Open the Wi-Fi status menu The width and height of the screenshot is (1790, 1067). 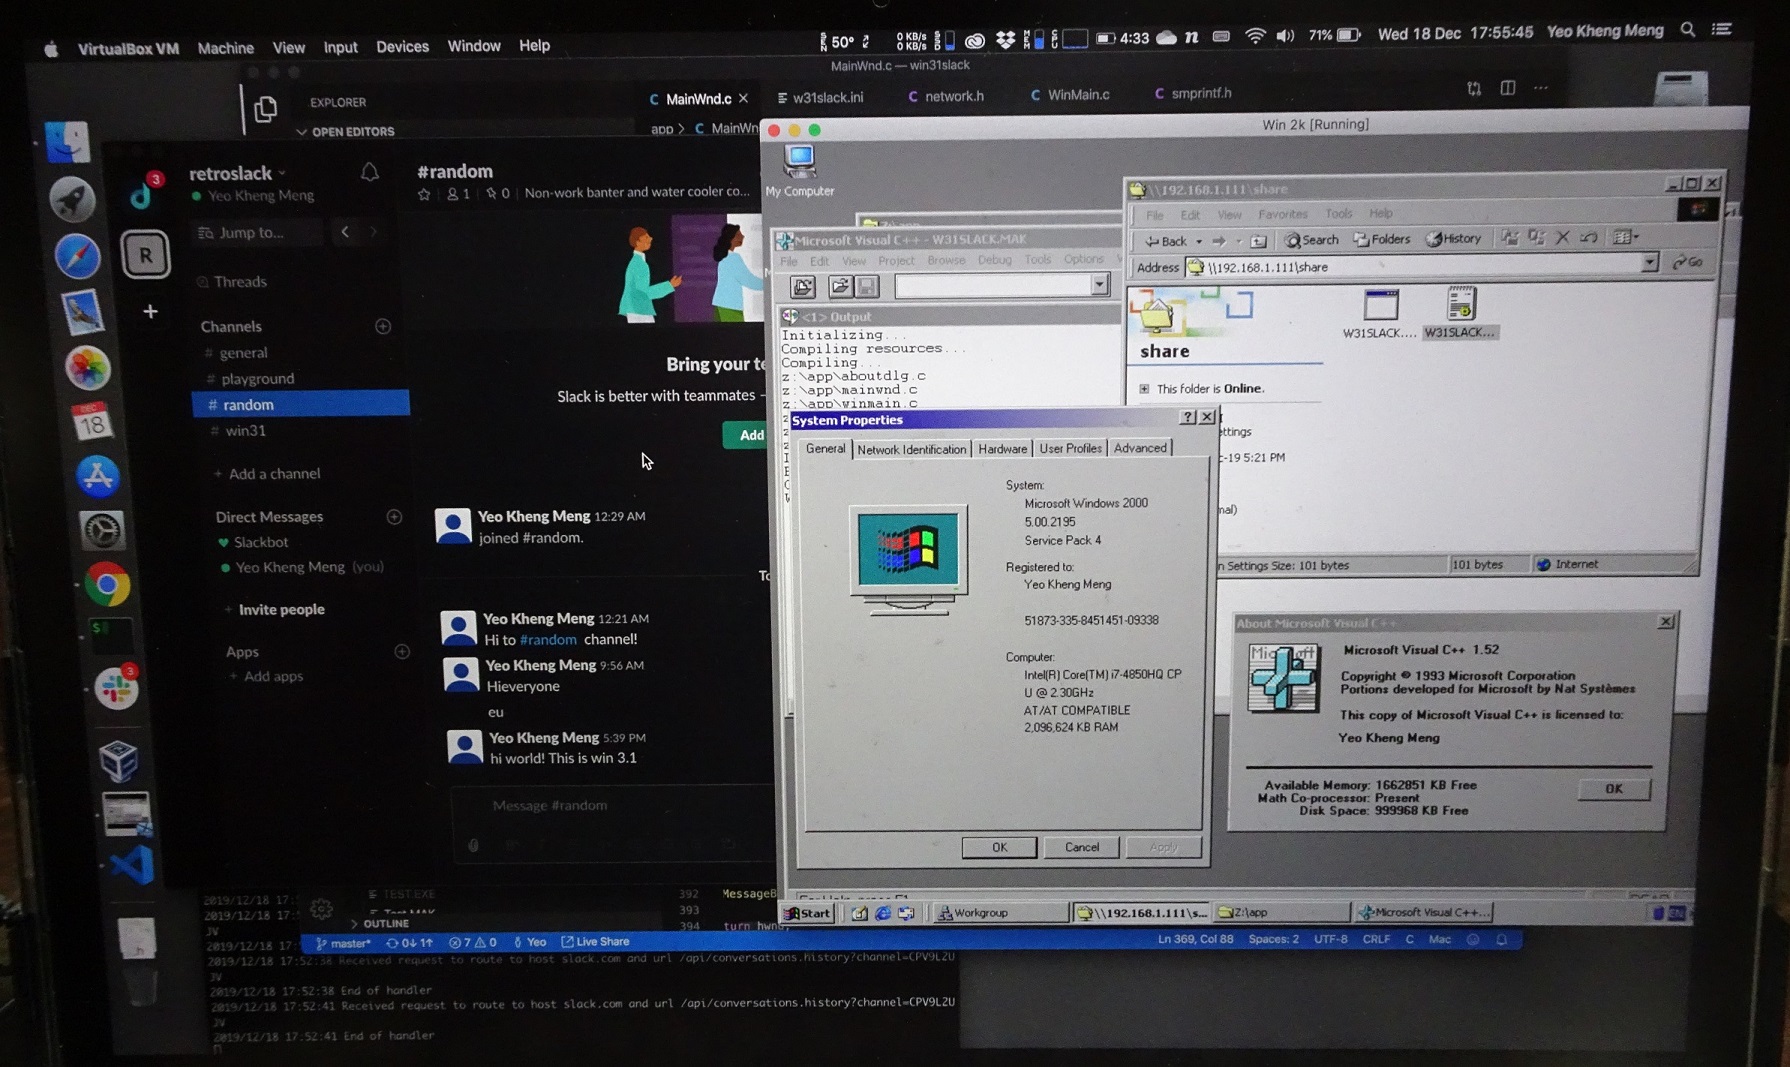(1254, 35)
